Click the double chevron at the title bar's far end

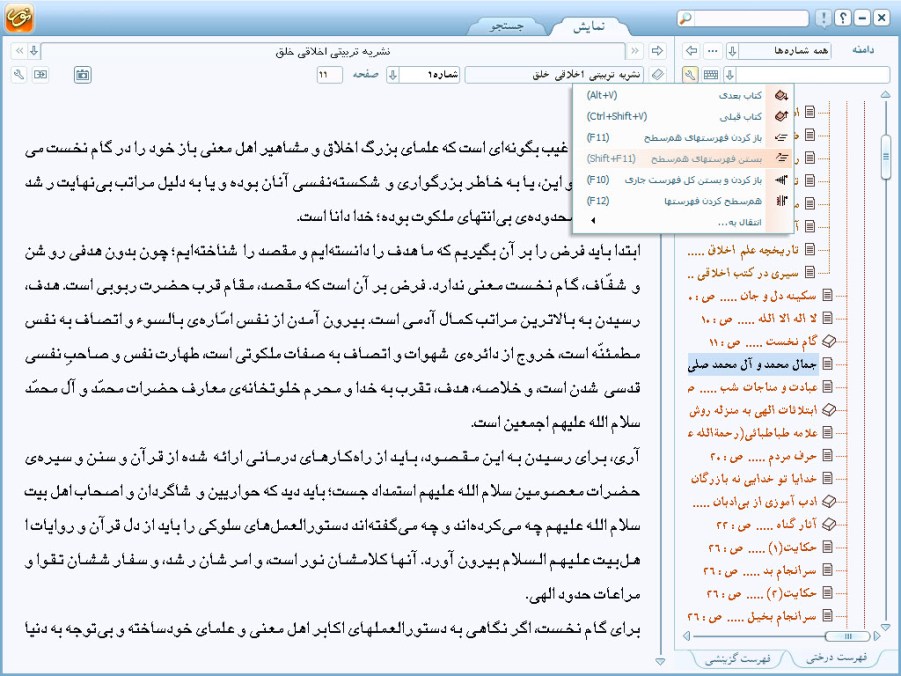(x=19, y=51)
